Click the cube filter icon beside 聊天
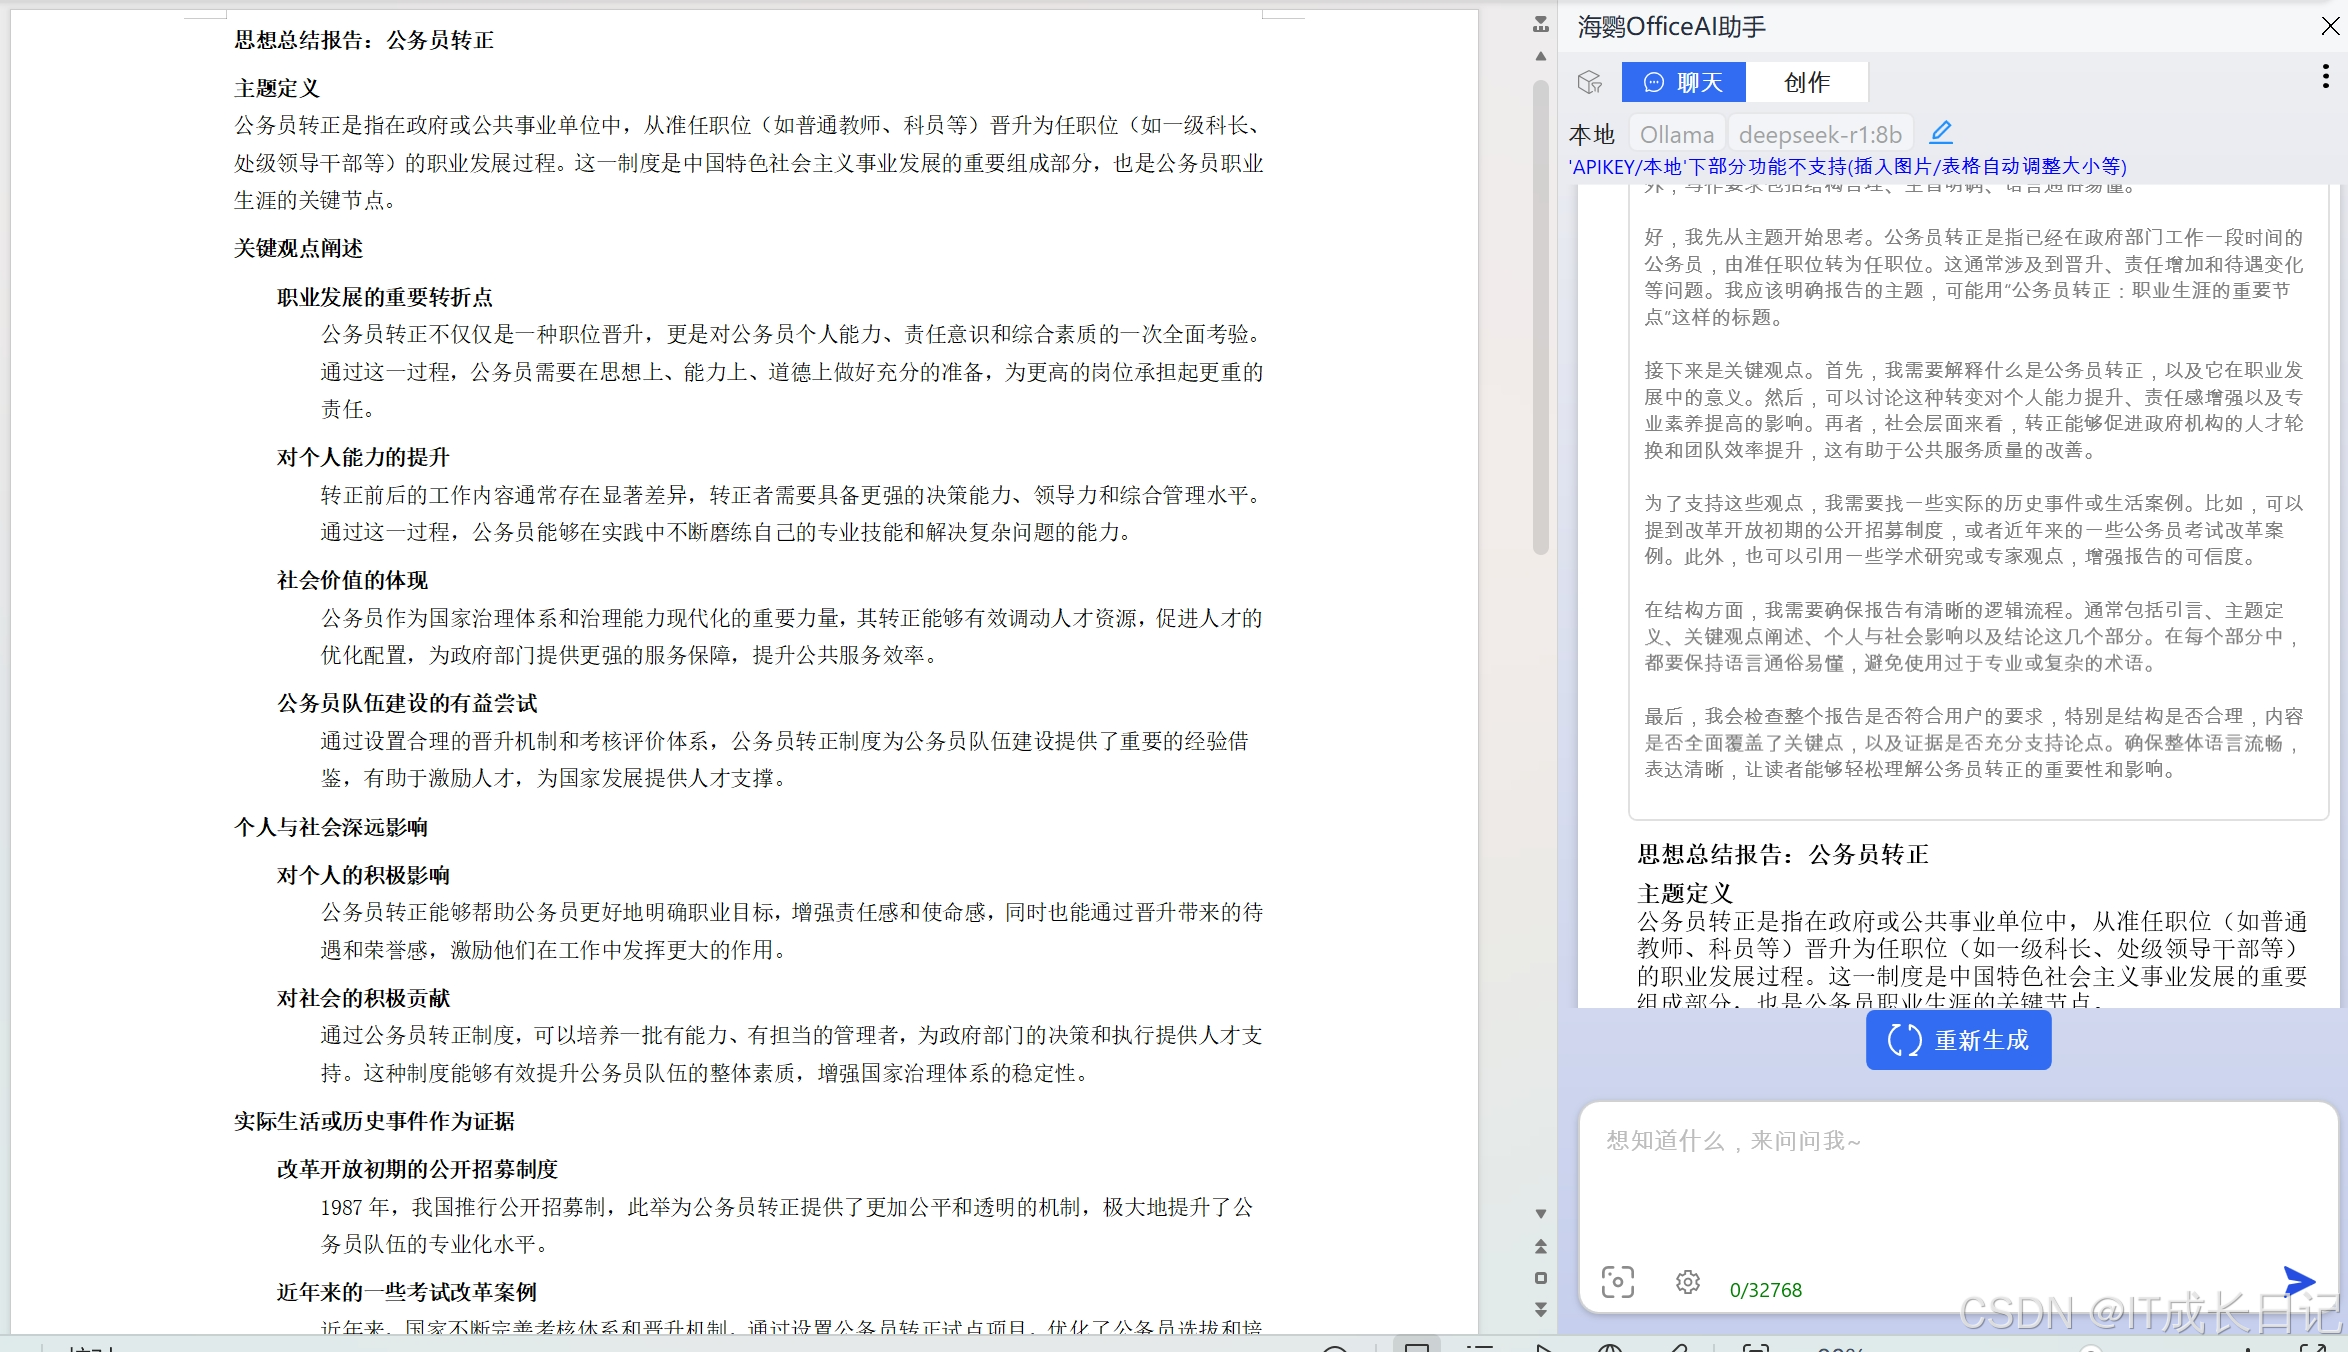This screenshot has width=2348, height=1352. coord(1590,82)
